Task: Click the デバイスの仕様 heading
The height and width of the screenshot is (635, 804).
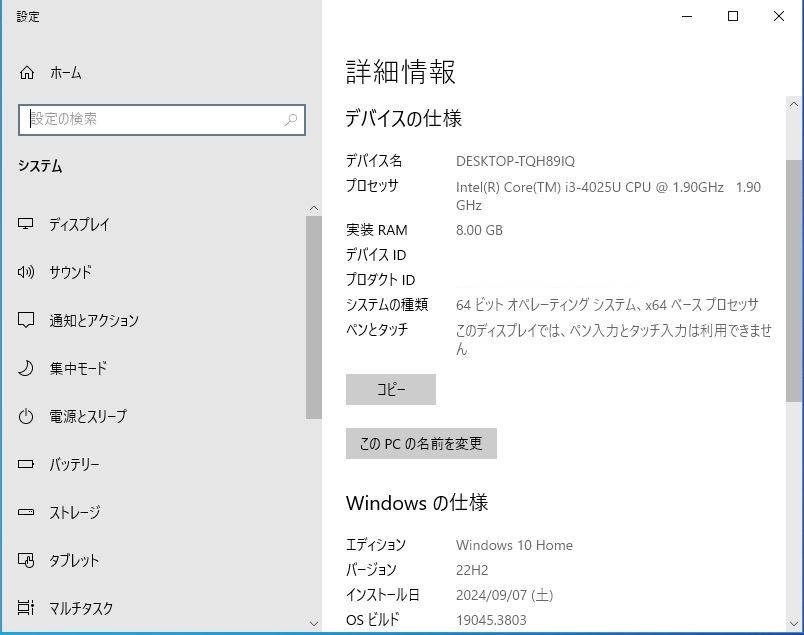Action: [404, 118]
